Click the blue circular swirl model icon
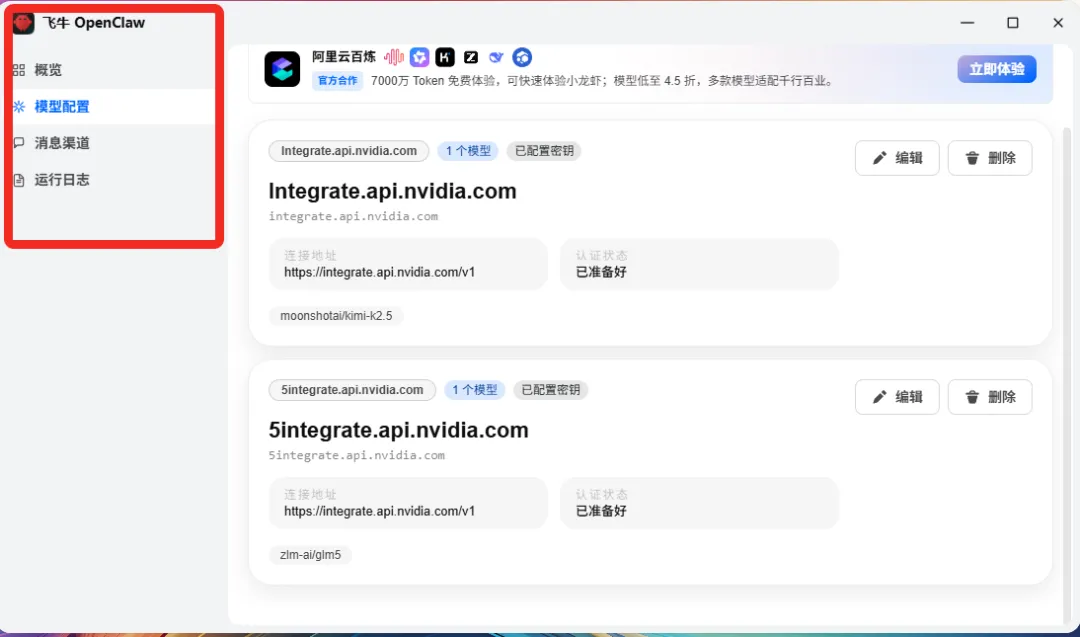 point(522,57)
